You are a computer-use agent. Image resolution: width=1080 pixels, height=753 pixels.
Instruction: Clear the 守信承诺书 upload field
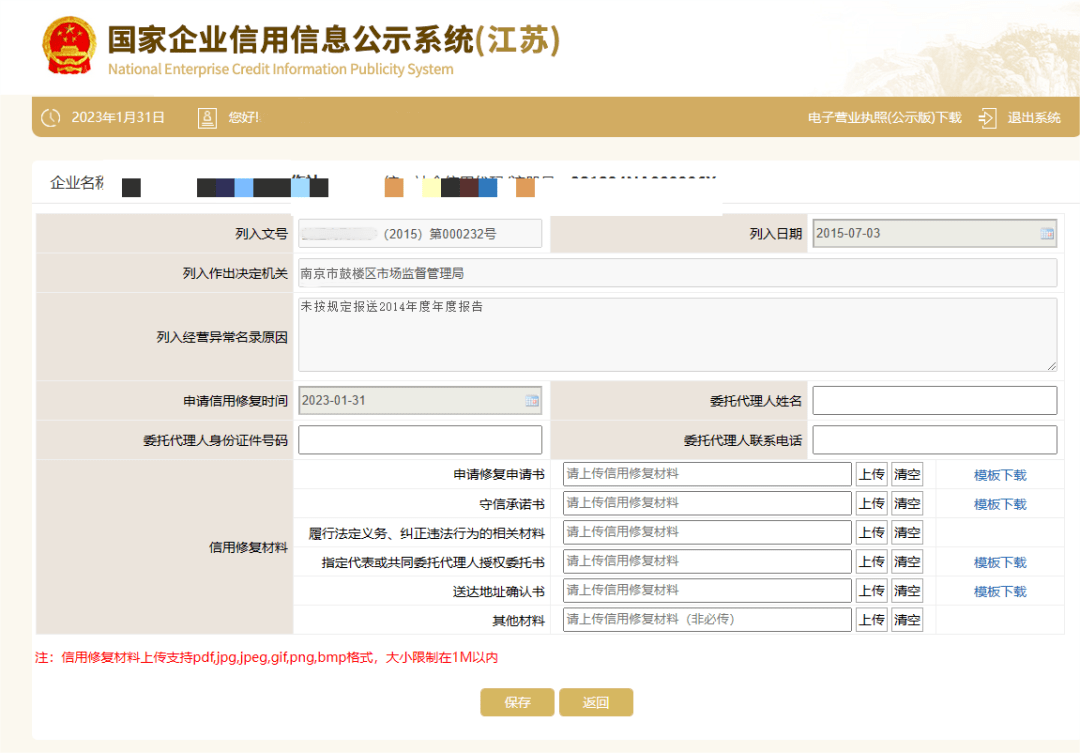906,503
